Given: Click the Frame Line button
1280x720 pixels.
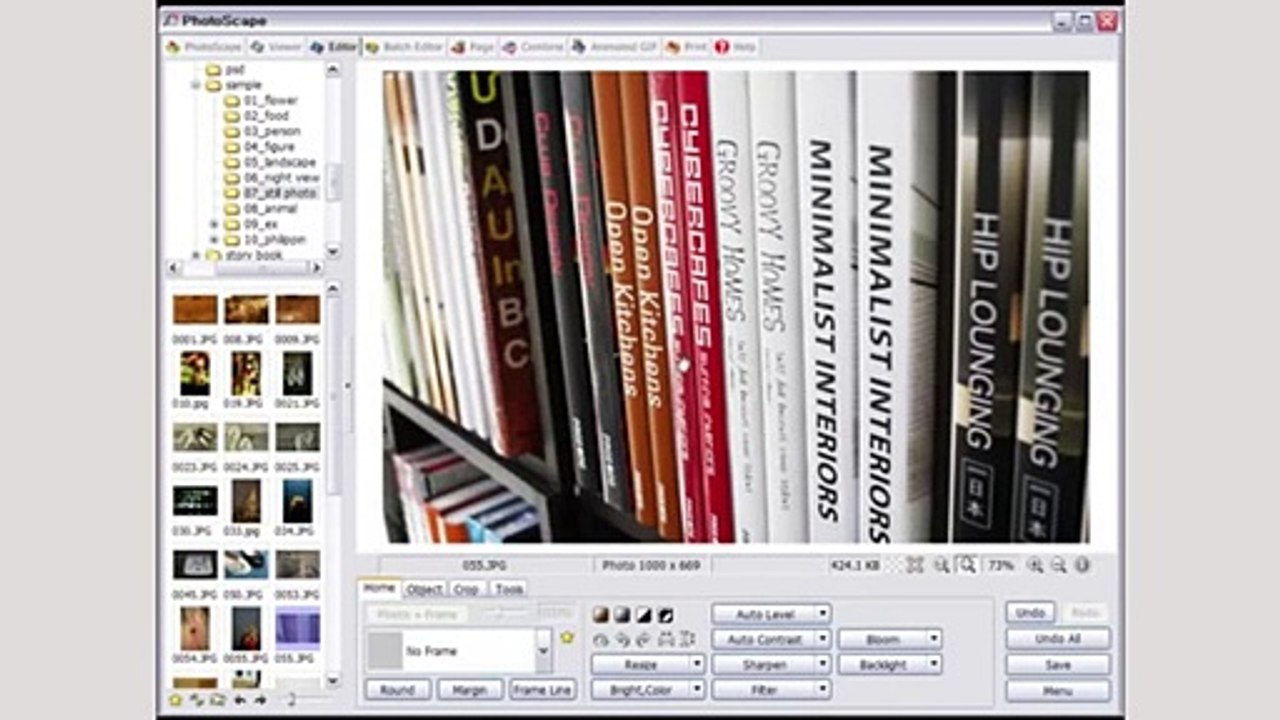Looking at the screenshot, I should coord(542,690).
